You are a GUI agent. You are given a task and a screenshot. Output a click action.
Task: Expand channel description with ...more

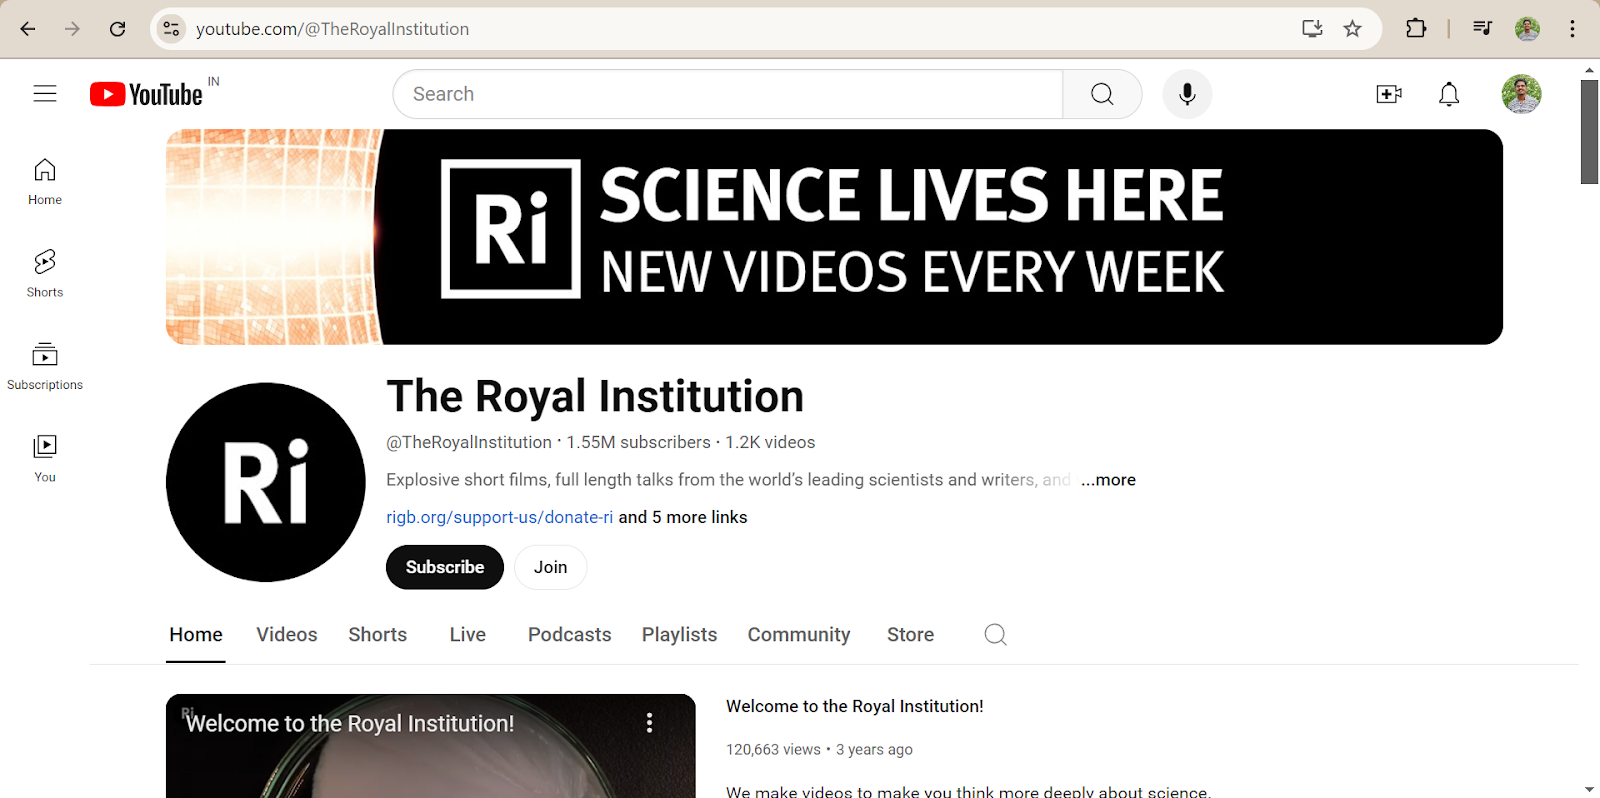pos(1108,480)
